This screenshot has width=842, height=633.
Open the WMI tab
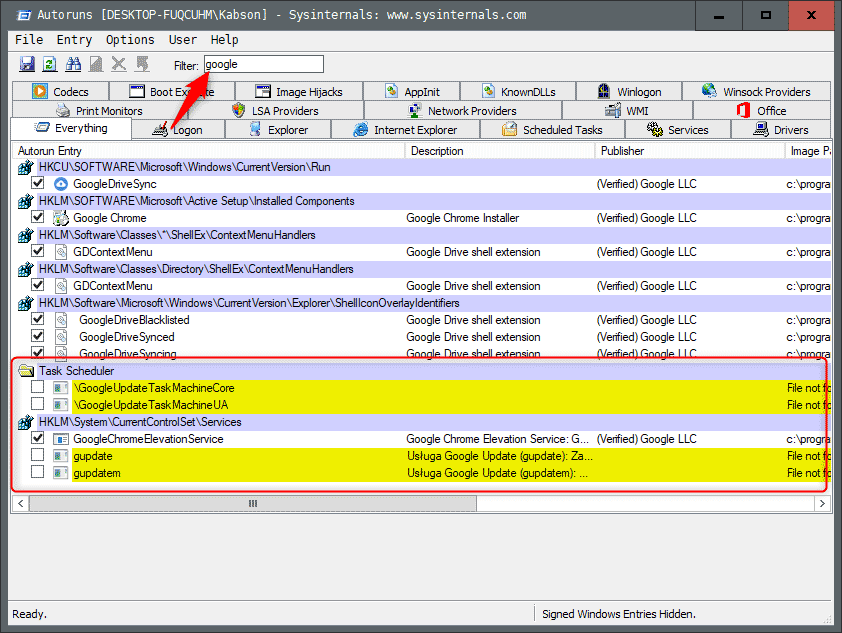627,111
